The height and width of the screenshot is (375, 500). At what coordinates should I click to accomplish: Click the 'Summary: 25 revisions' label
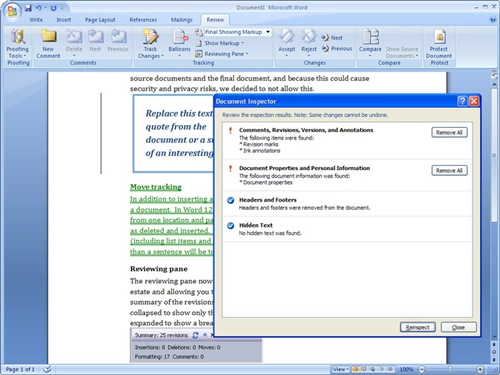tap(161, 335)
